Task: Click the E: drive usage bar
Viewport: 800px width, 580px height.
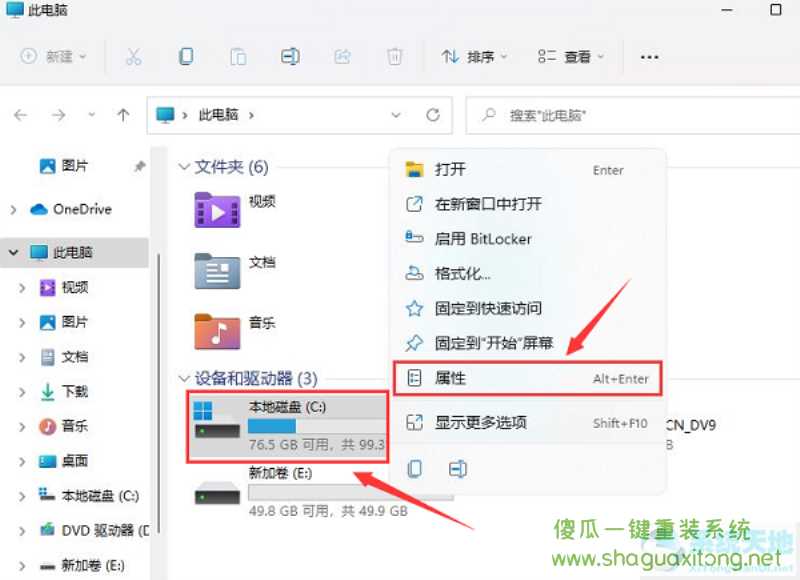Action: (x=351, y=492)
